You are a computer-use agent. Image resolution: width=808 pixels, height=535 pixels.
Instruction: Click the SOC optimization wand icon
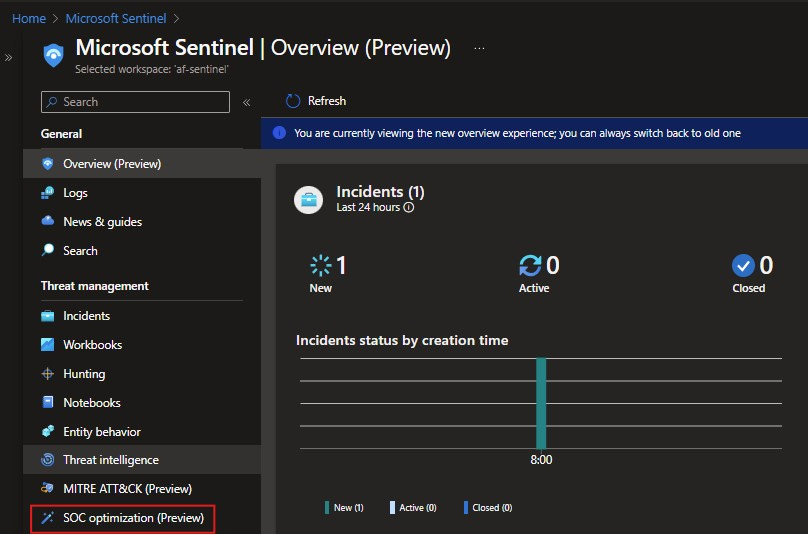click(47, 517)
